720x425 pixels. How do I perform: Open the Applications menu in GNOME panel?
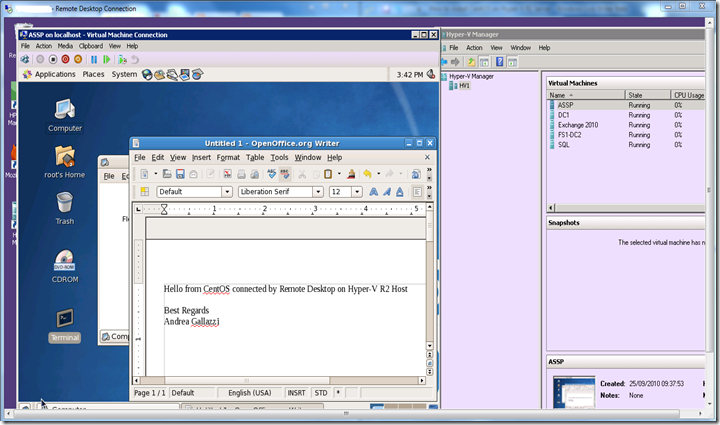tap(55, 74)
